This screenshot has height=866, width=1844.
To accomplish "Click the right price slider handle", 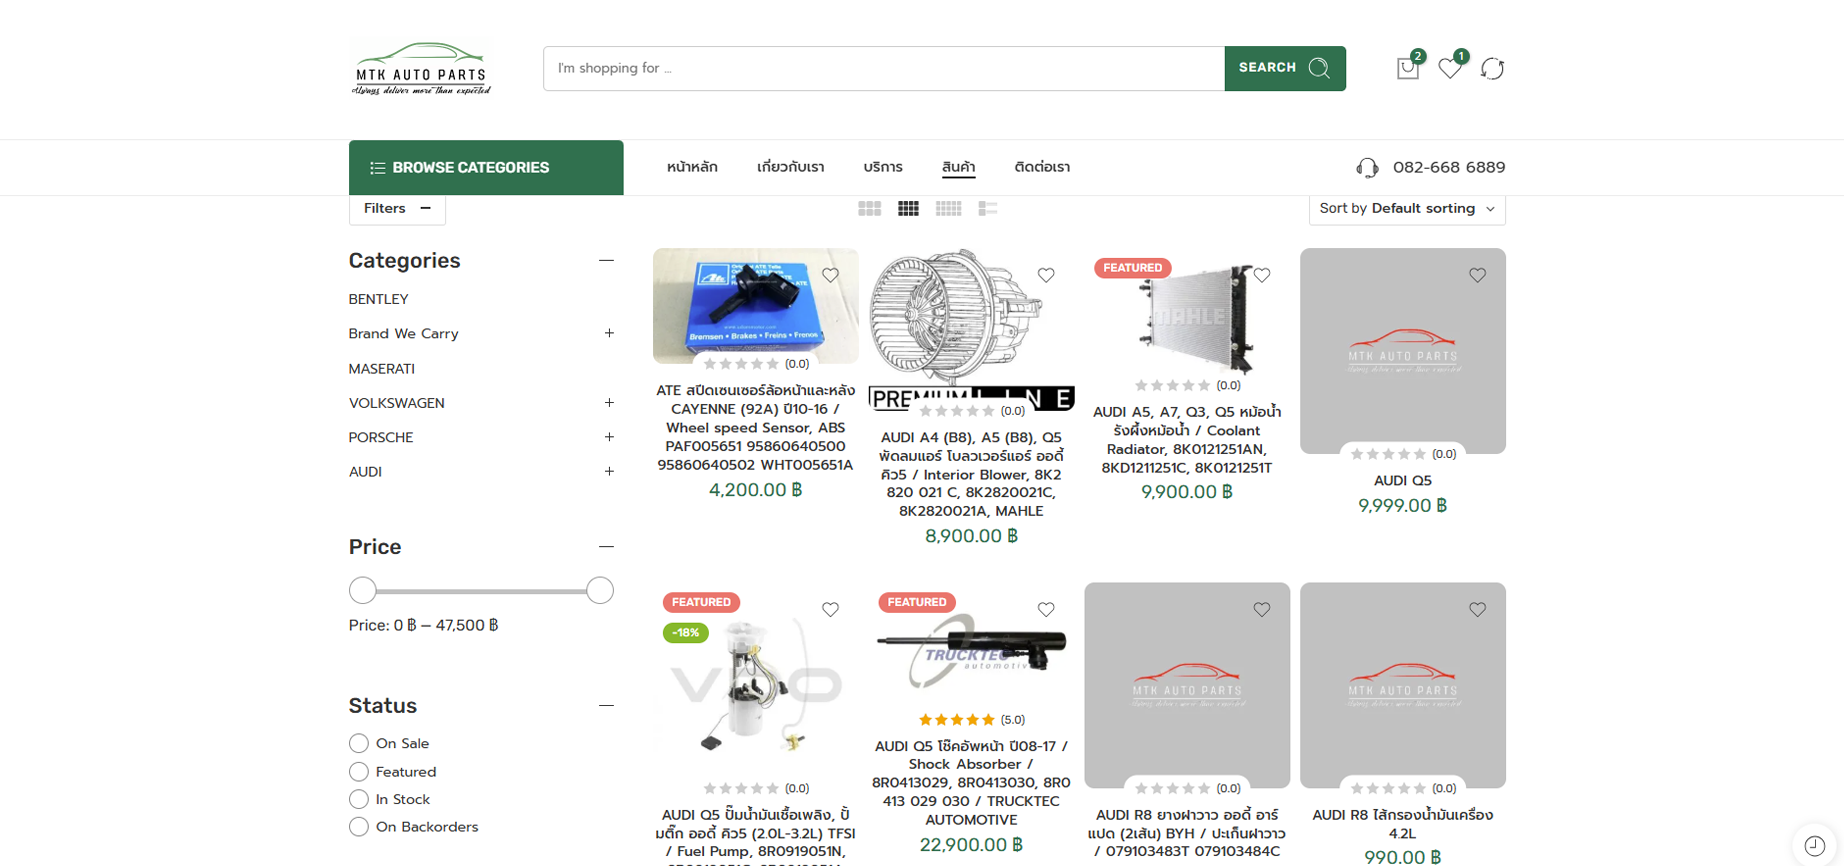I will 600,591.
